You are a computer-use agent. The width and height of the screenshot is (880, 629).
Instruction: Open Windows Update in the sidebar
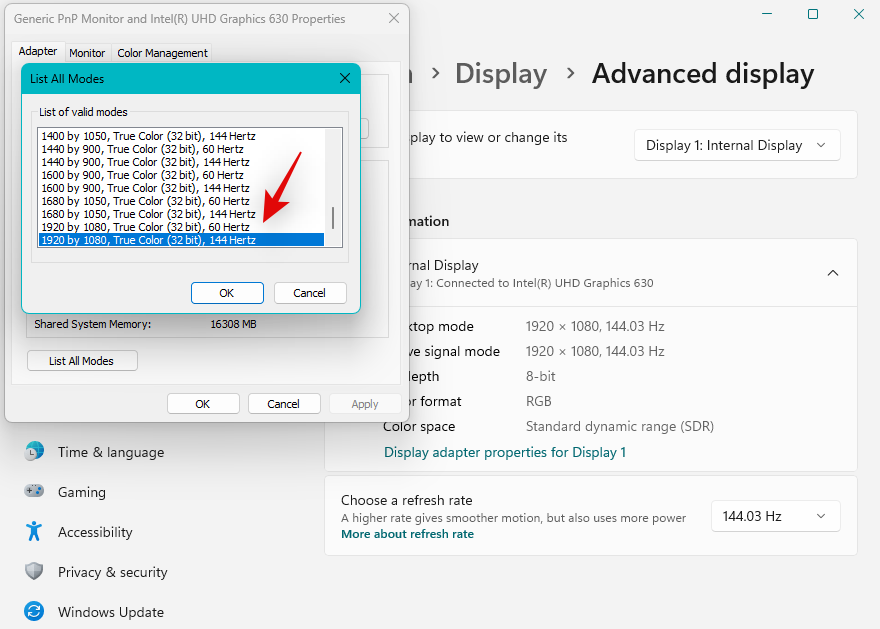(110, 611)
